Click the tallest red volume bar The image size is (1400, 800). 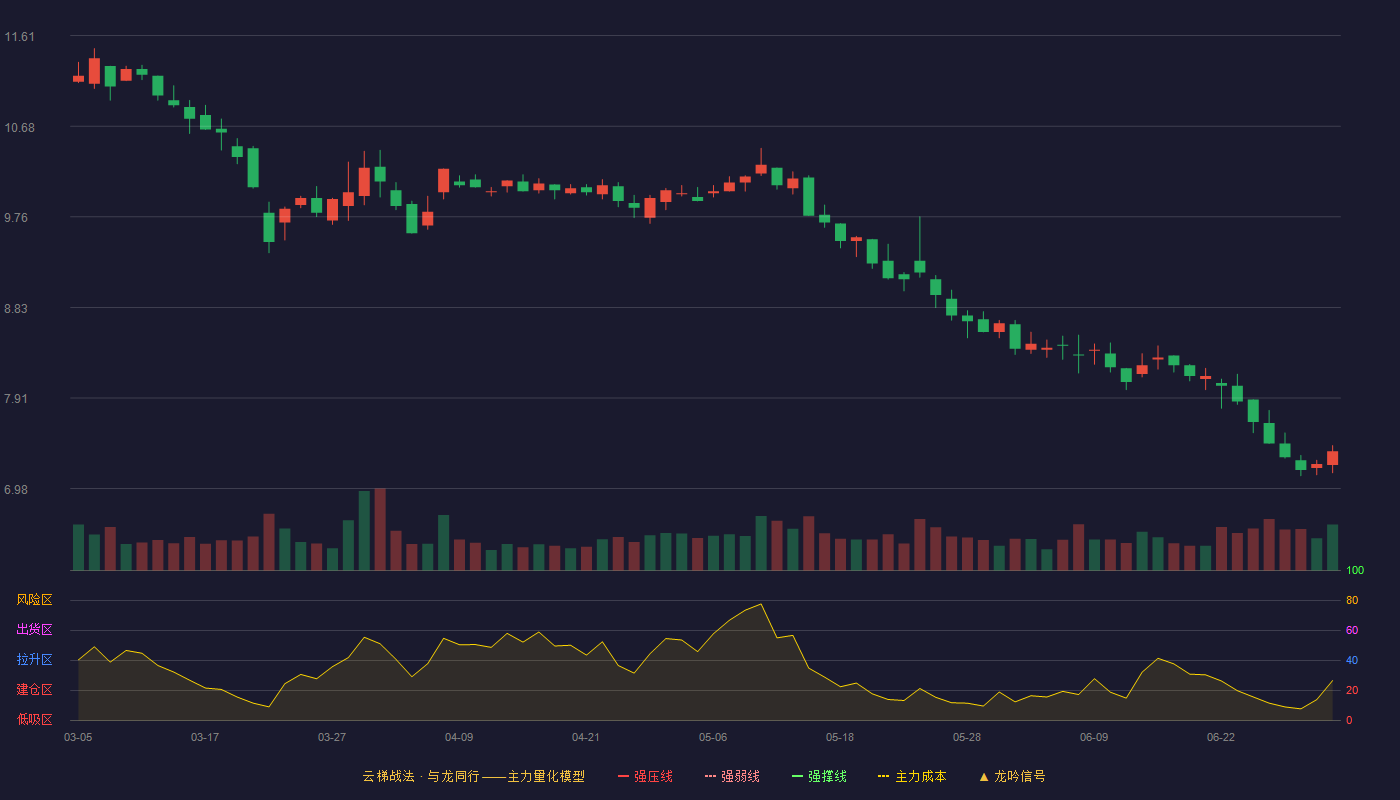pos(380,529)
